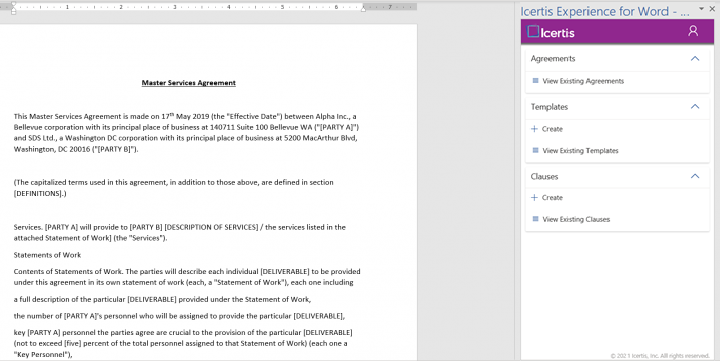Create a new clause
The height and width of the screenshot is (361, 720).
click(552, 197)
